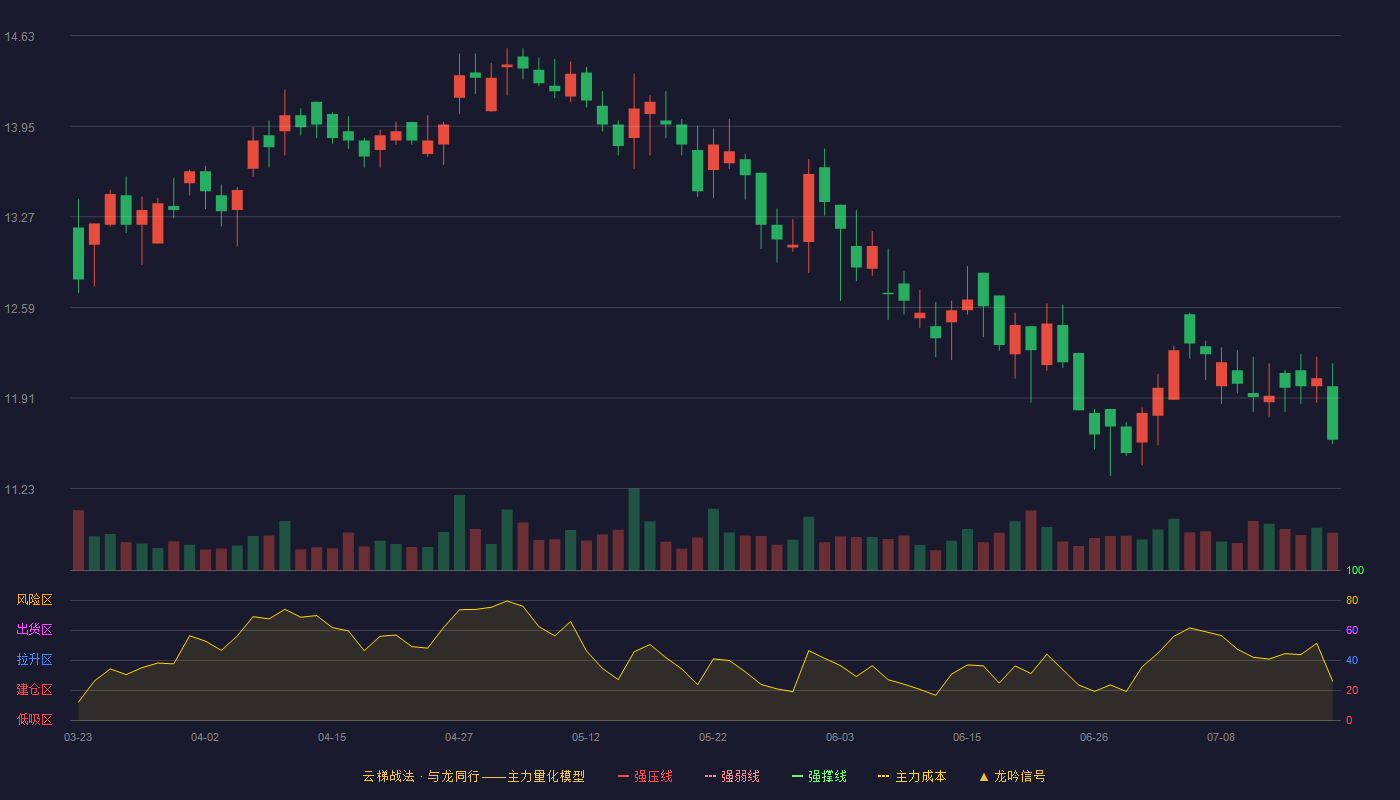Screen dimensions: 1400x800
Task: Select the 出货区 zone label
Action: (x=34, y=630)
